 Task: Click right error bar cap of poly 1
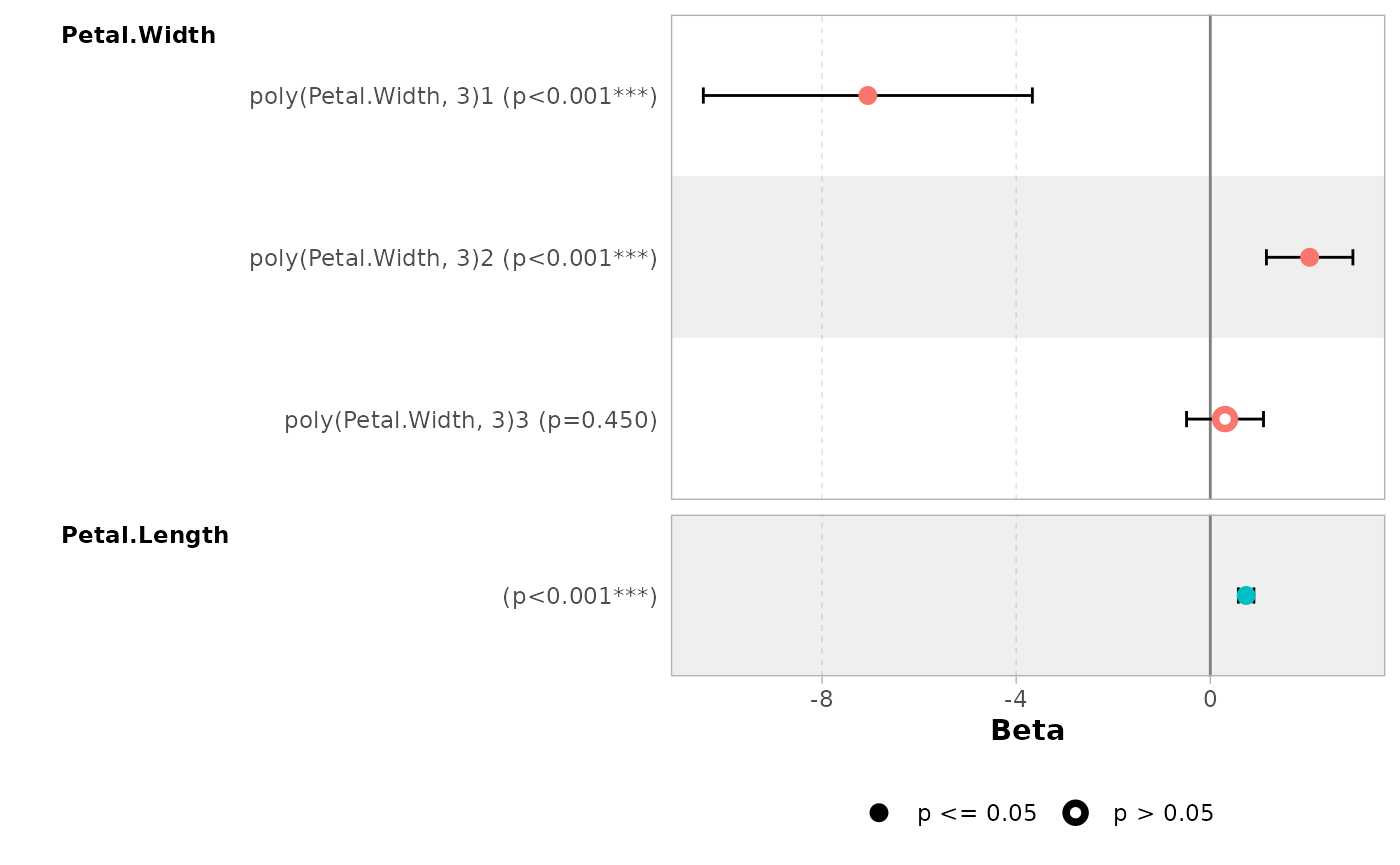click(1032, 95)
